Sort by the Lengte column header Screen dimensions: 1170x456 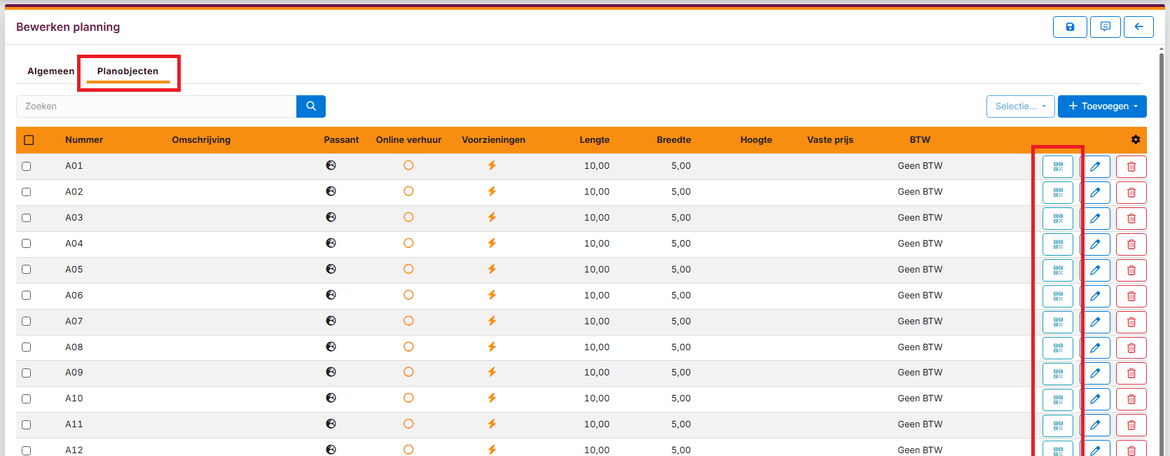[x=595, y=140]
